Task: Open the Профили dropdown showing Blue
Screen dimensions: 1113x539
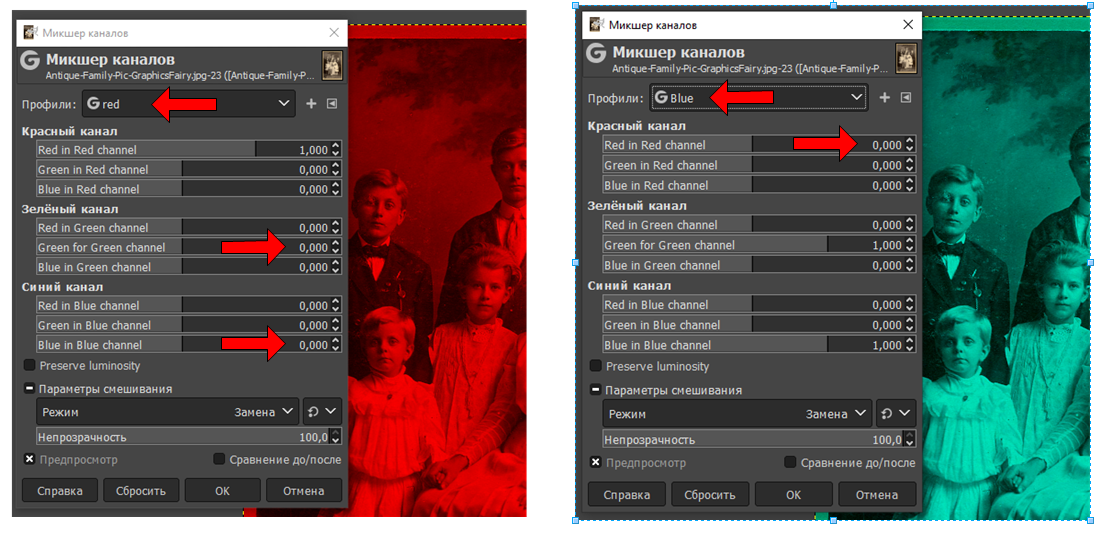Action: [x=759, y=97]
